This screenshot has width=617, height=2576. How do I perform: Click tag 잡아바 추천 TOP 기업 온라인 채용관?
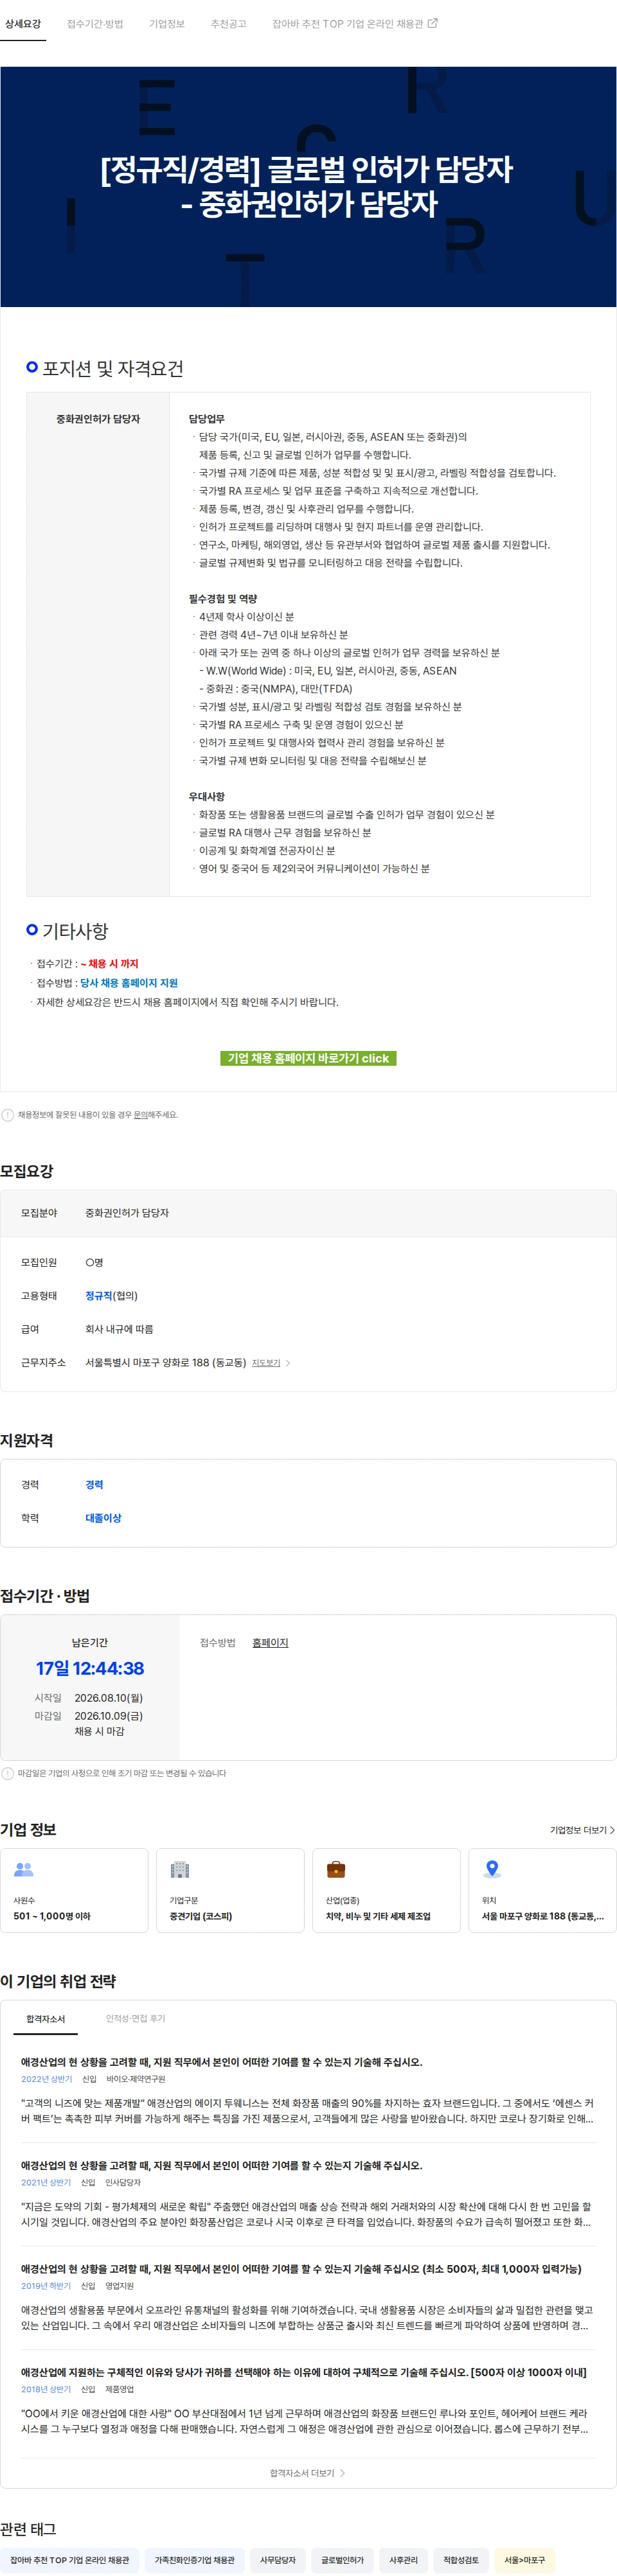point(70,2560)
